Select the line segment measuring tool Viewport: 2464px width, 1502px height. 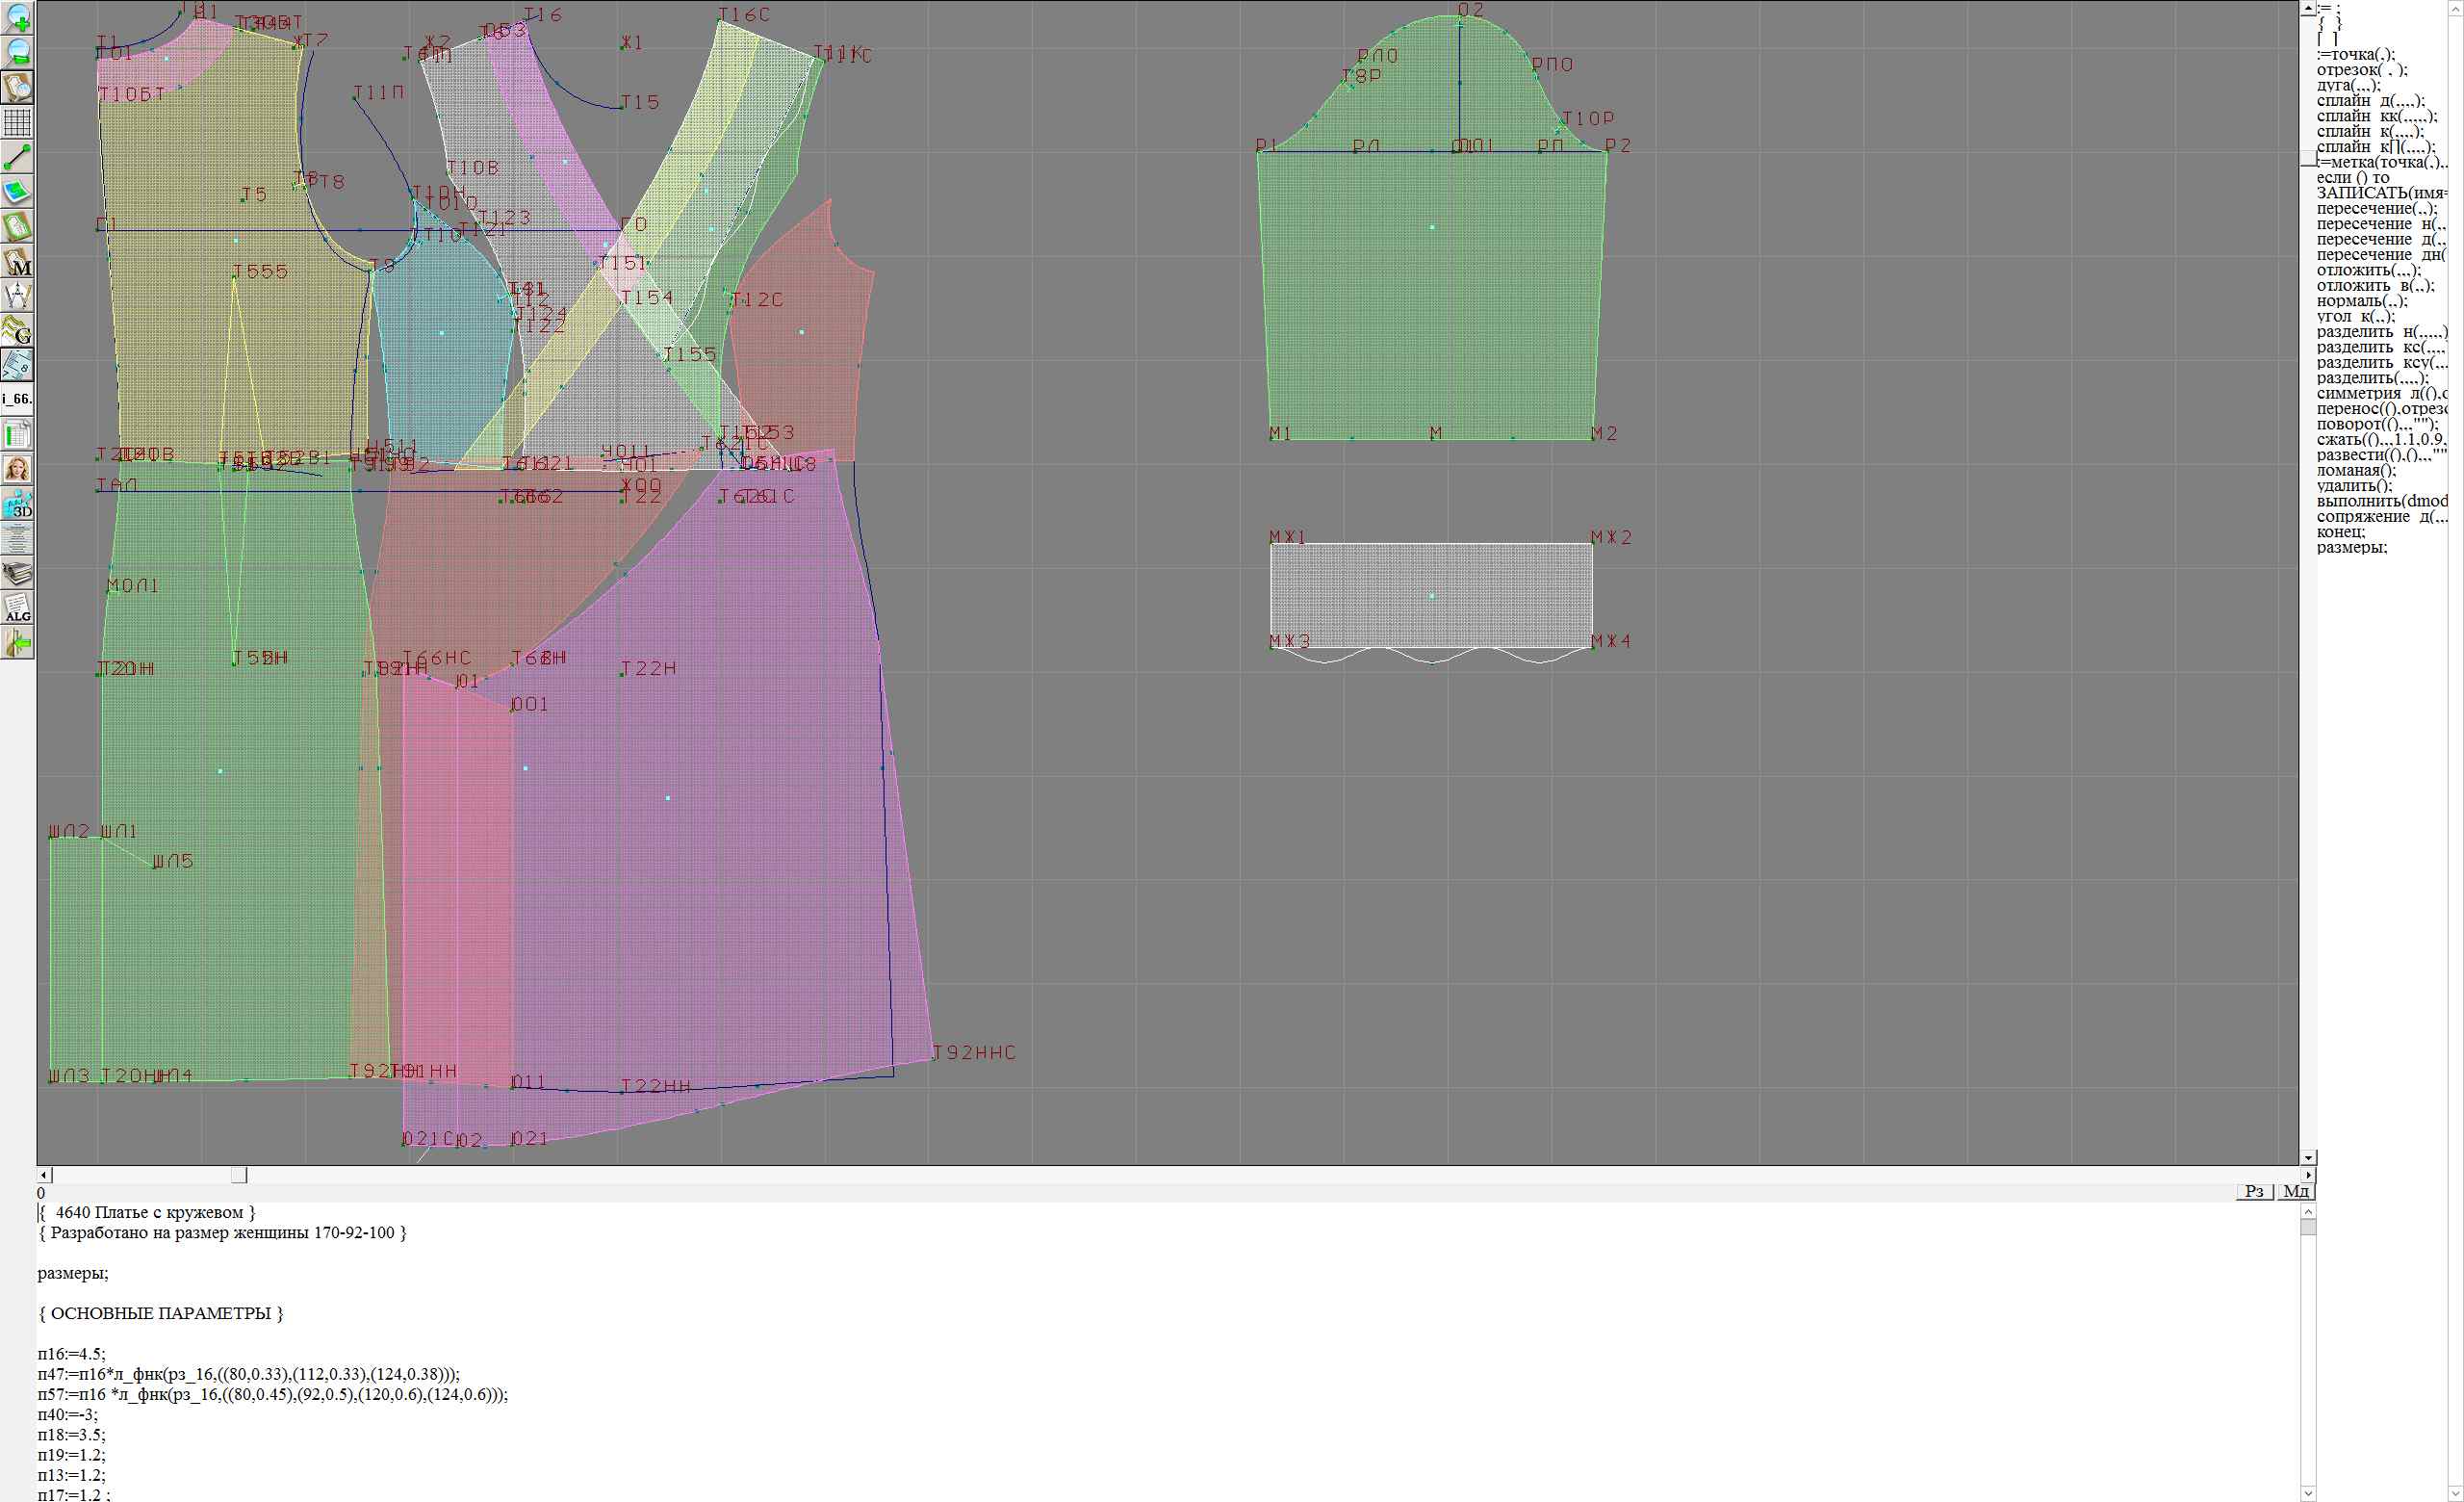click(17, 157)
